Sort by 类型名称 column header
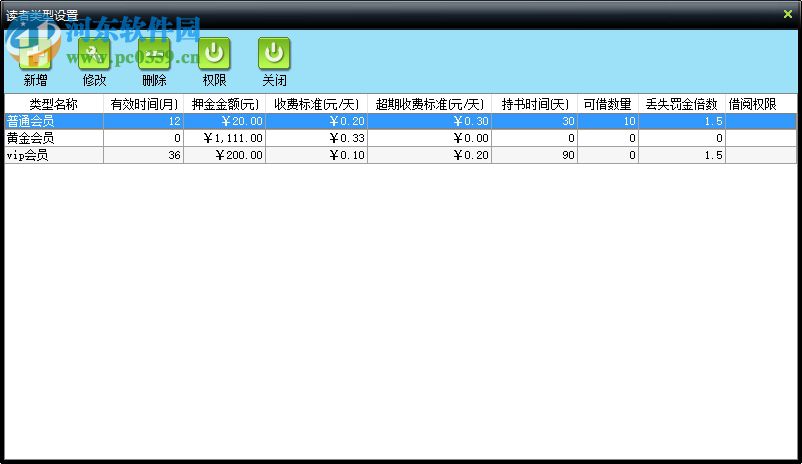This screenshot has width=802, height=464. pos(54,104)
